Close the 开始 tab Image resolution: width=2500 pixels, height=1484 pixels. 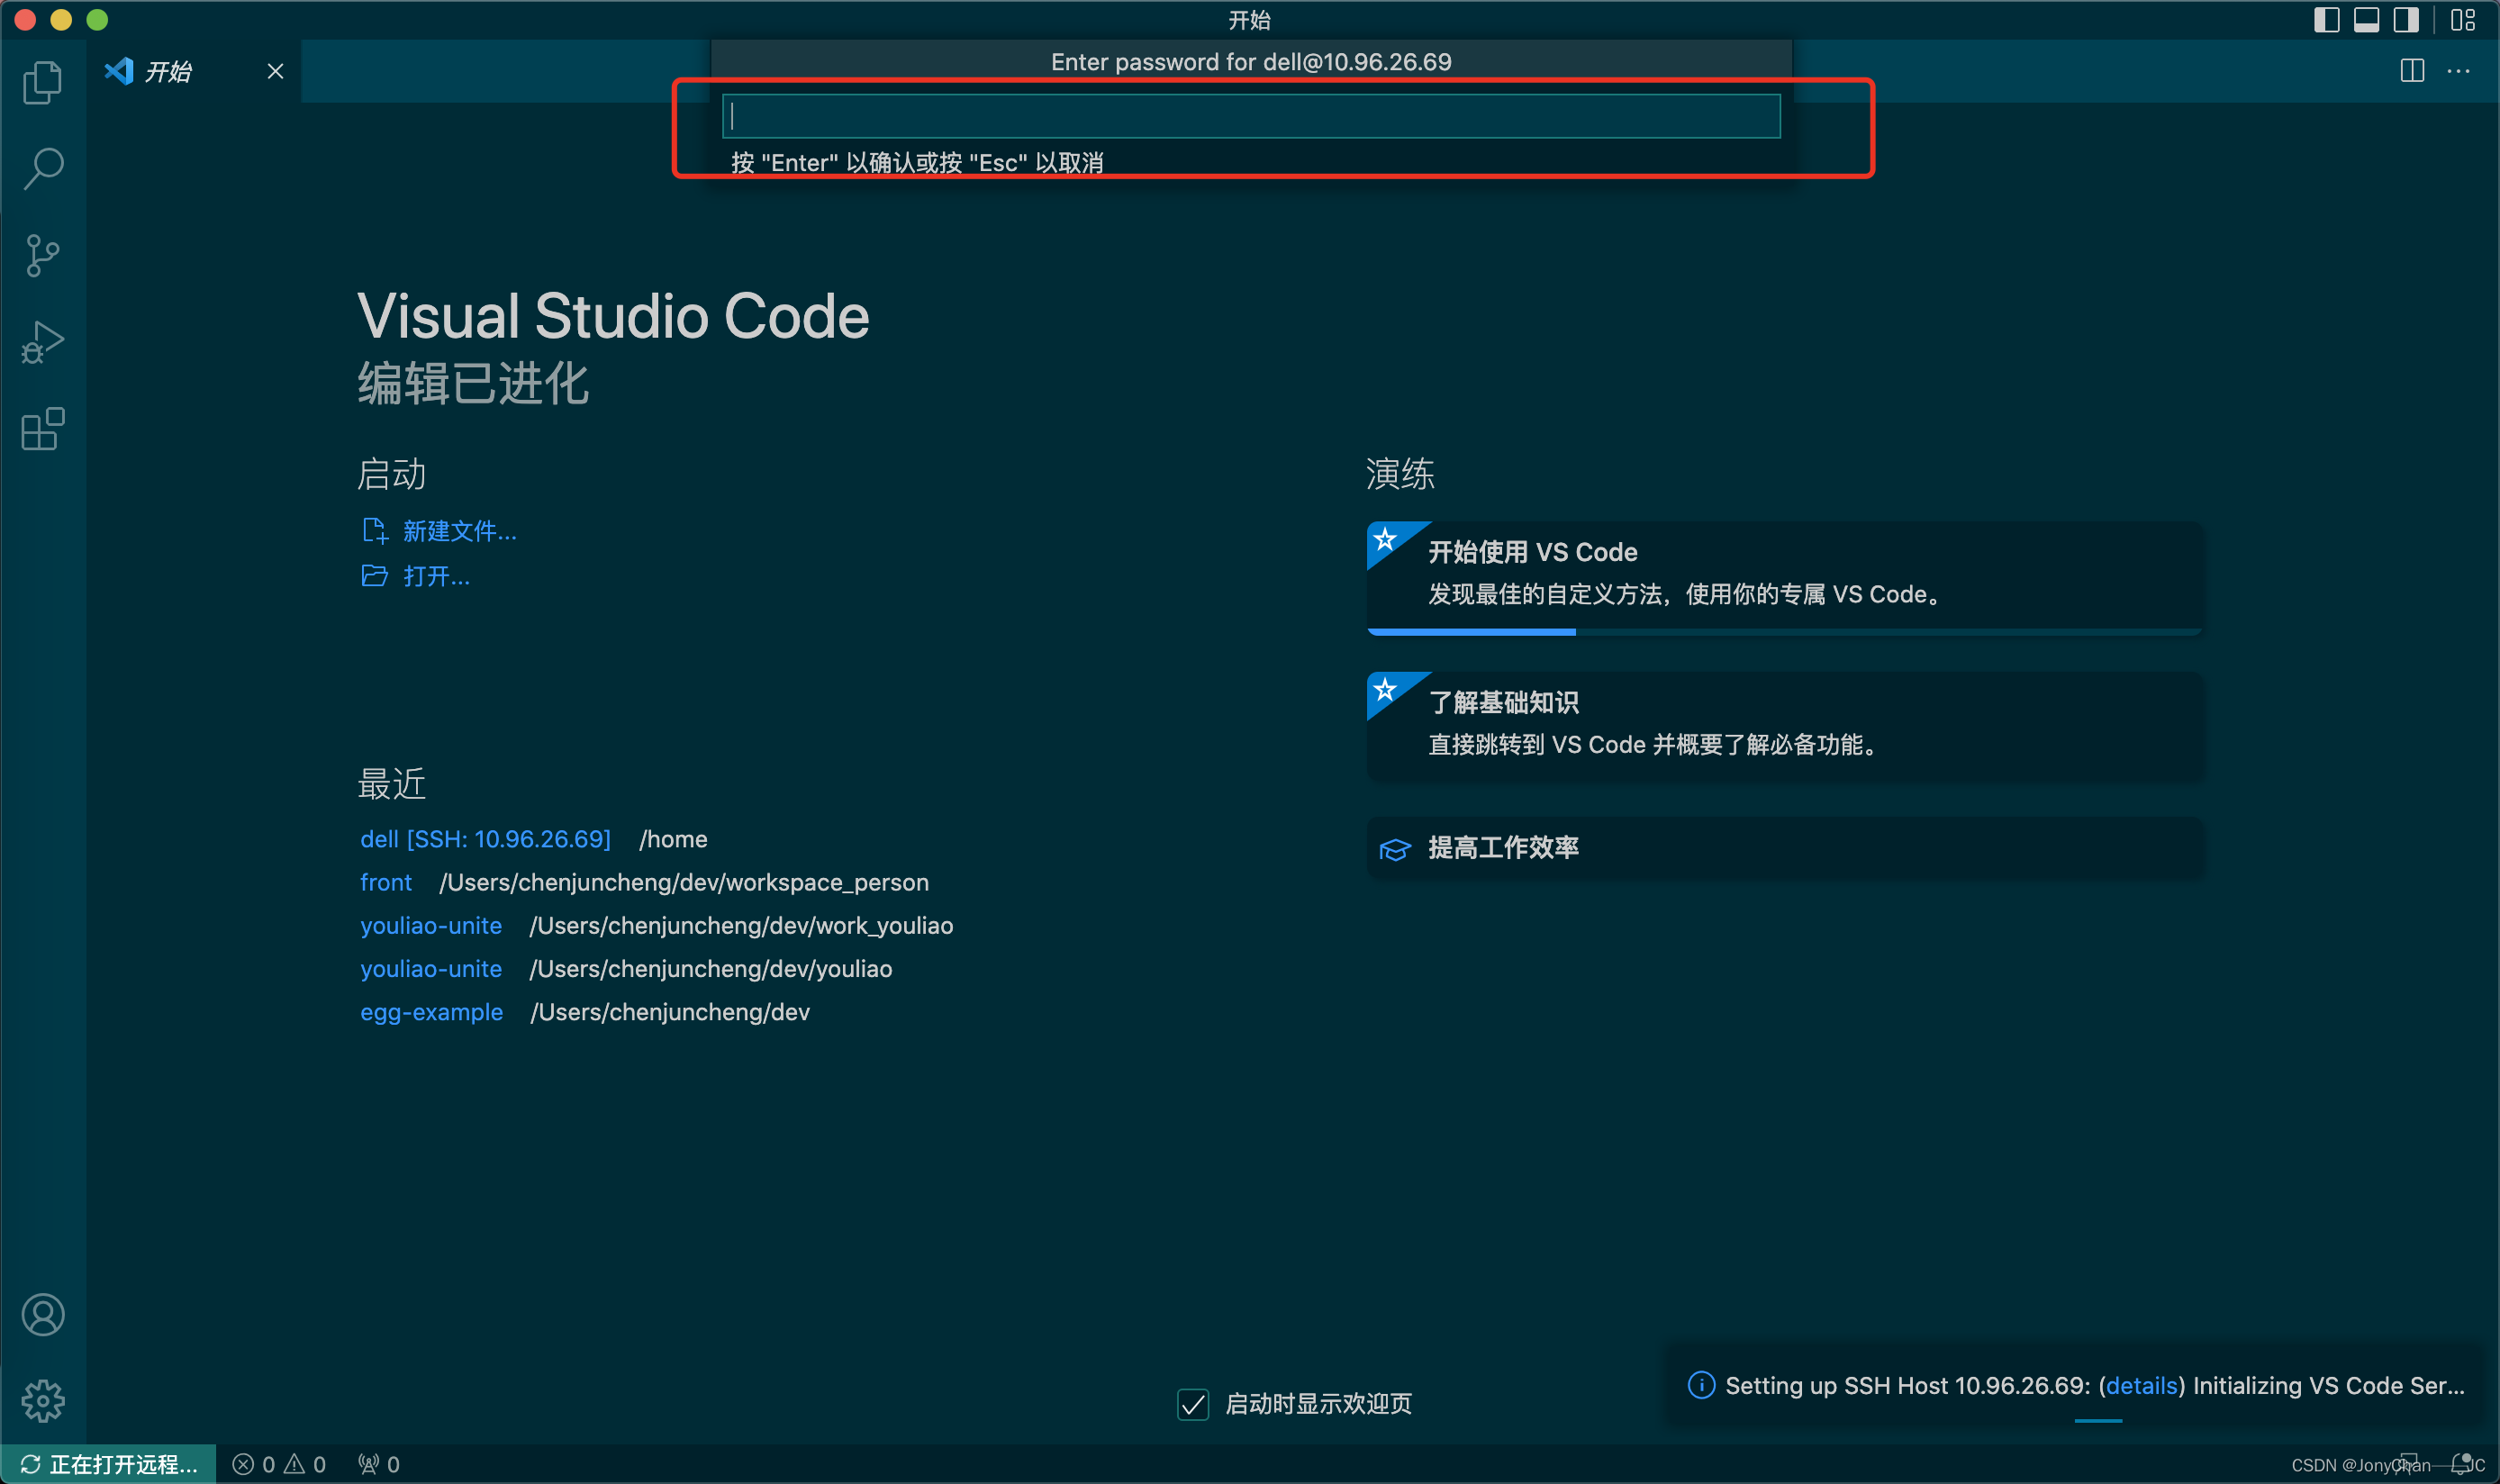[275, 71]
